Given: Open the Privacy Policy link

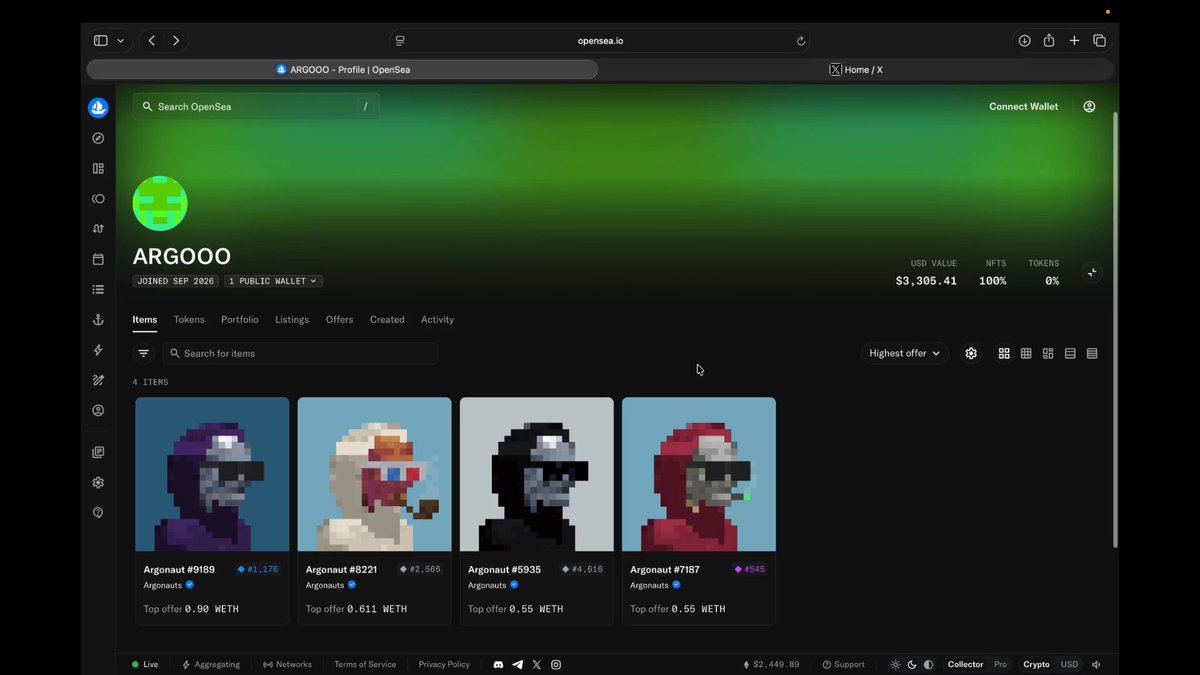Looking at the screenshot, I should coord(444,664).
